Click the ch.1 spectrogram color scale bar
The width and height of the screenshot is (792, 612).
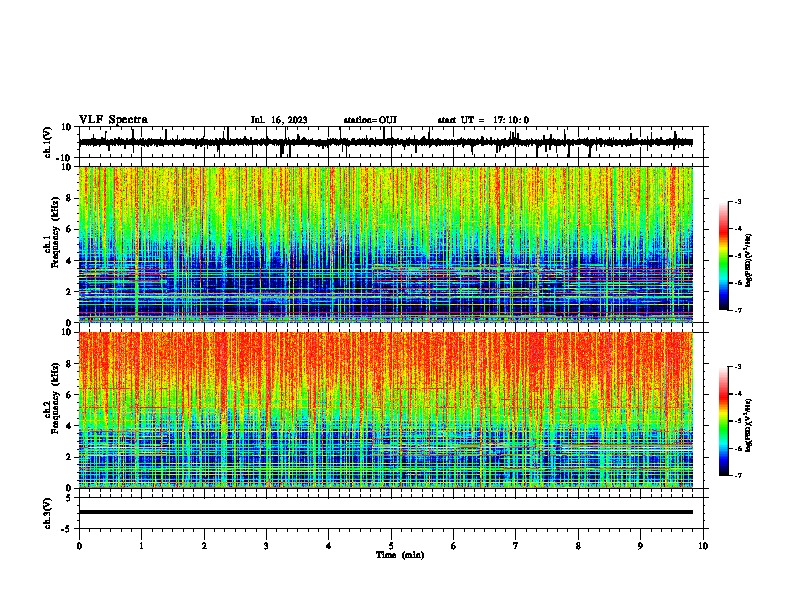point(723,256)
